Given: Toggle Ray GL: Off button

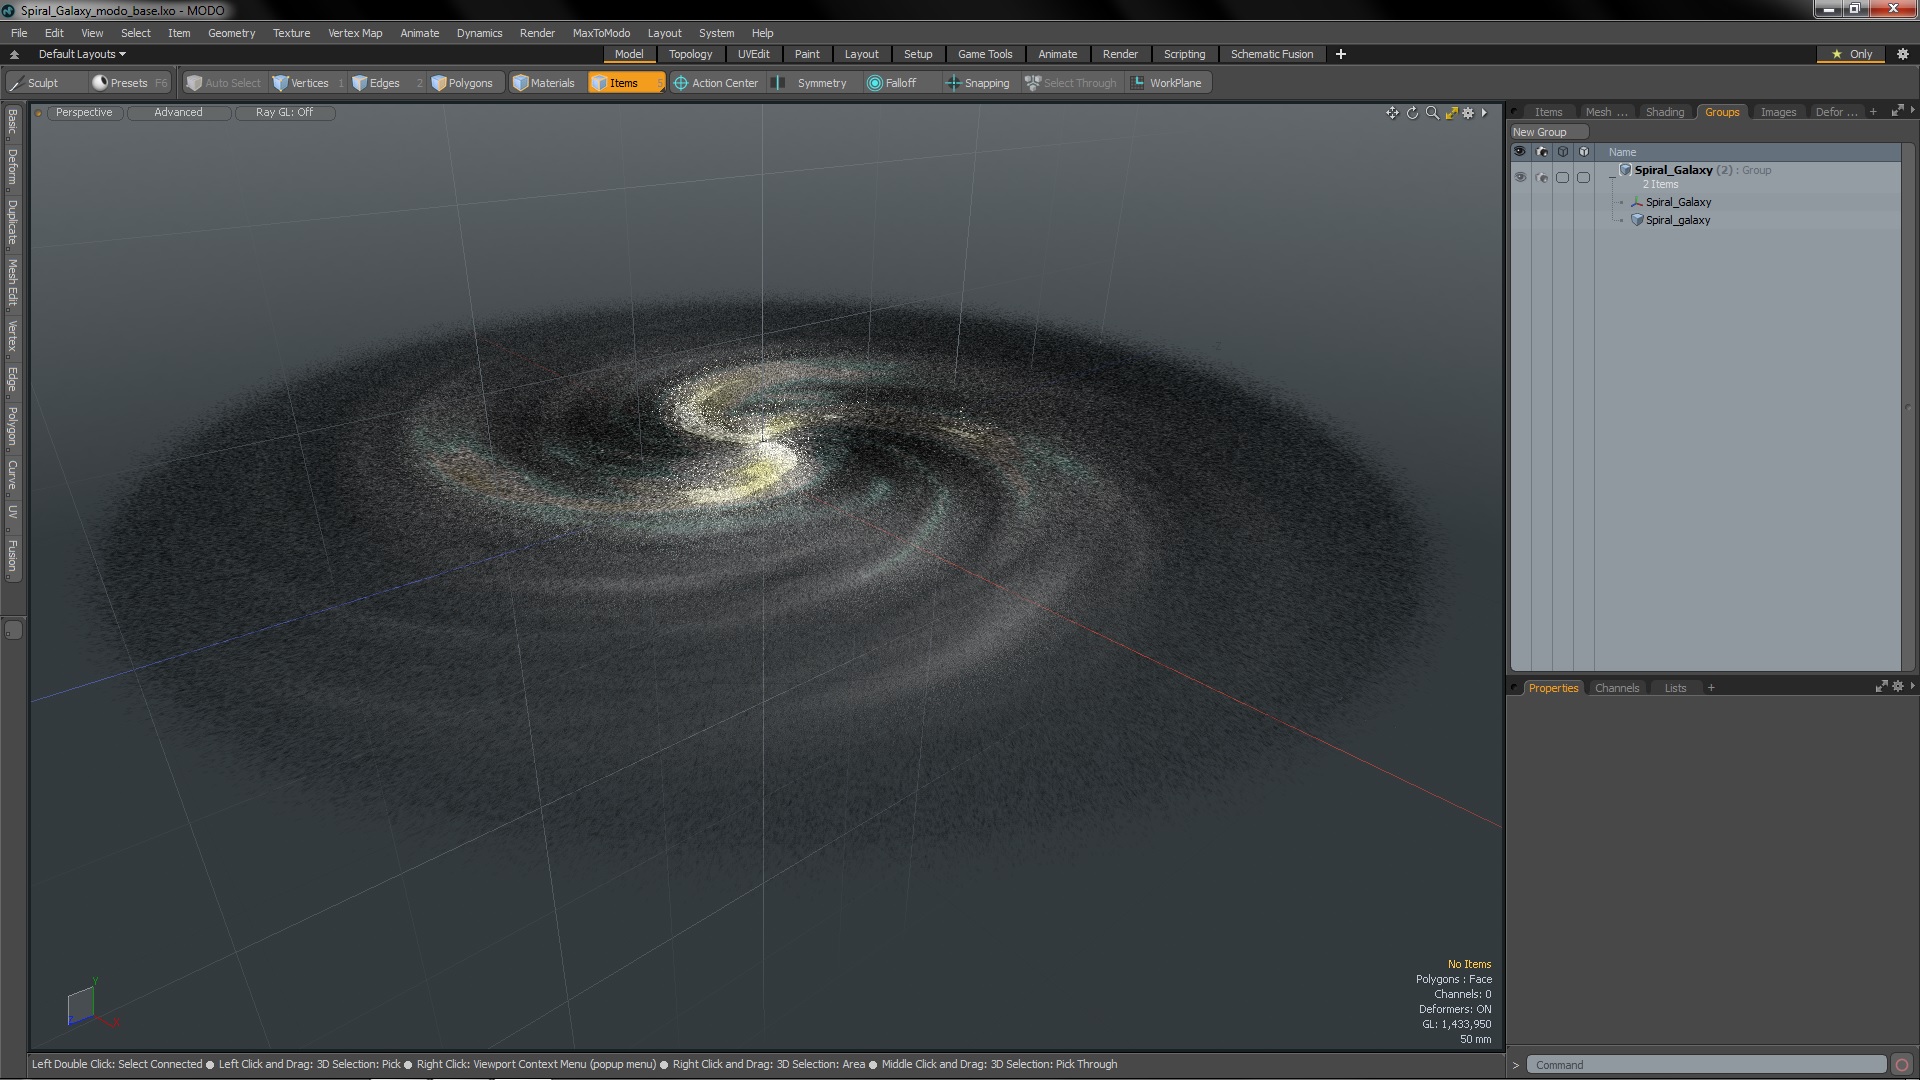Looking at the screenshot, I should point(284,112).
